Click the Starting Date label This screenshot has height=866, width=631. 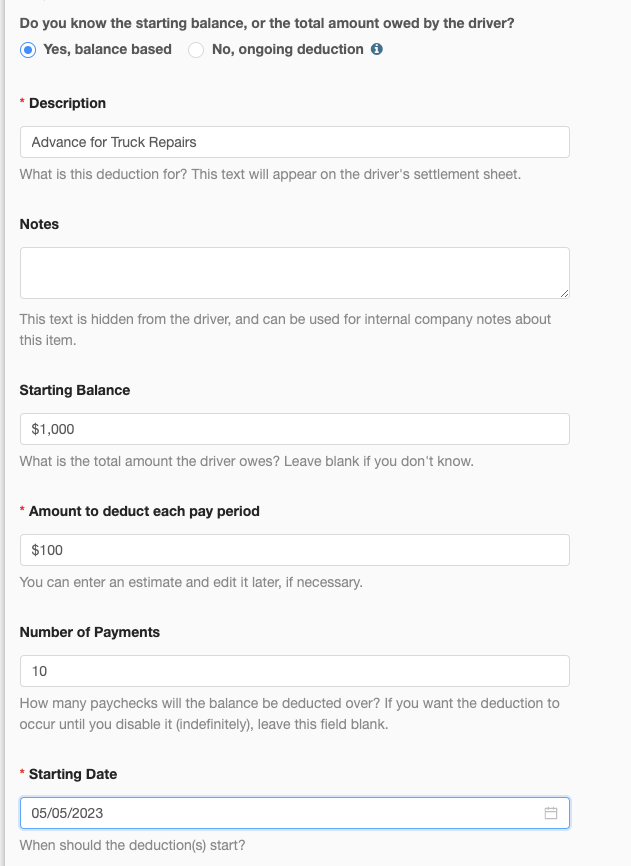tap(73, 774)
